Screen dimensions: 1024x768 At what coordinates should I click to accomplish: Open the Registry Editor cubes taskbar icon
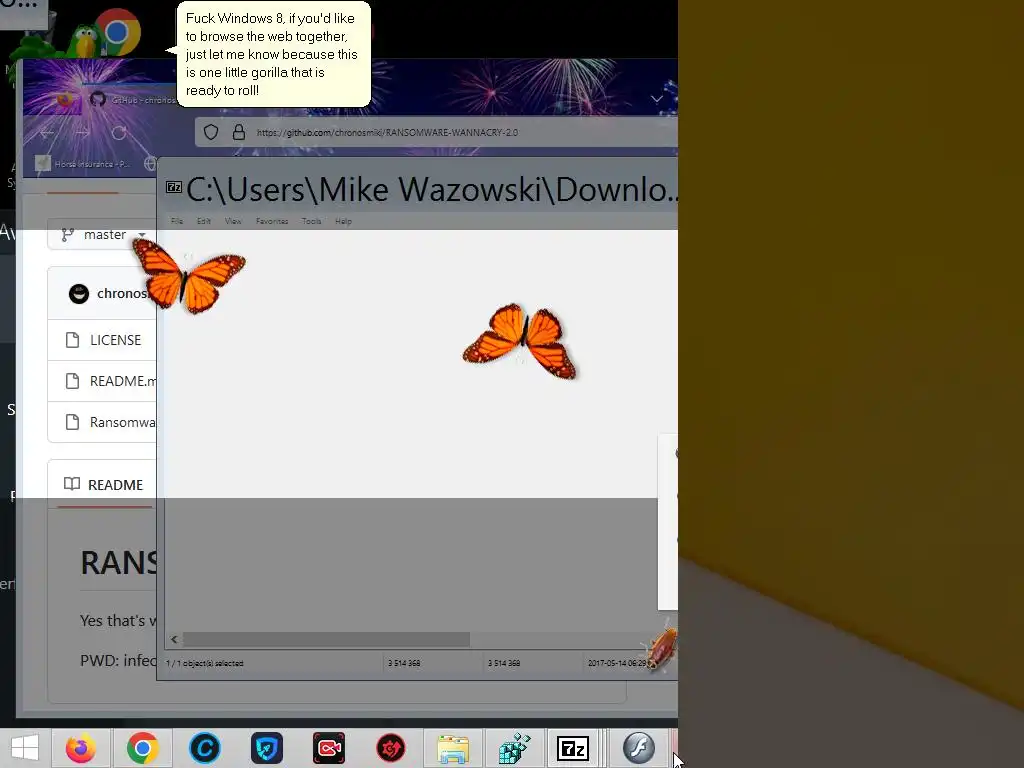[515, 748]
